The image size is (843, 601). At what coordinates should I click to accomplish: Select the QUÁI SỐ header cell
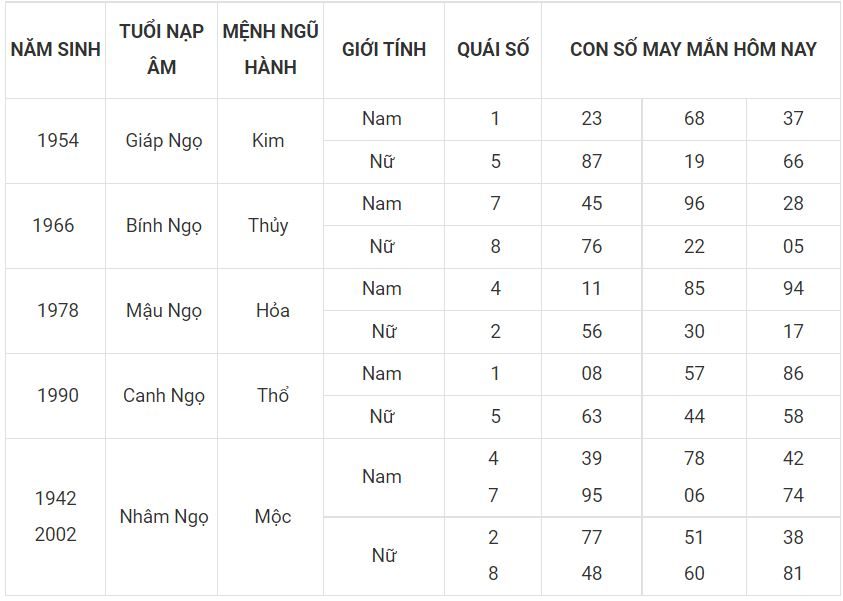493,49
